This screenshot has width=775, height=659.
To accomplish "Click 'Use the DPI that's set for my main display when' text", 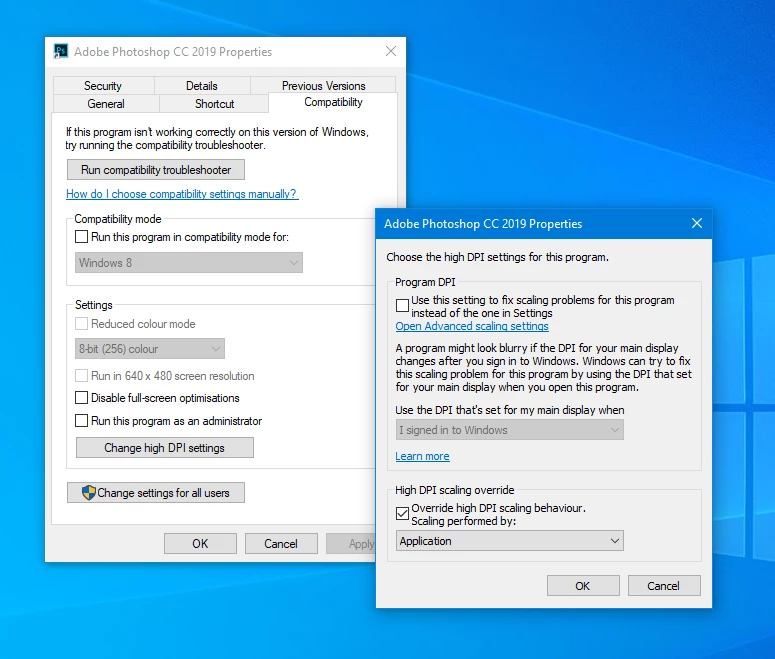I will 510,410.
